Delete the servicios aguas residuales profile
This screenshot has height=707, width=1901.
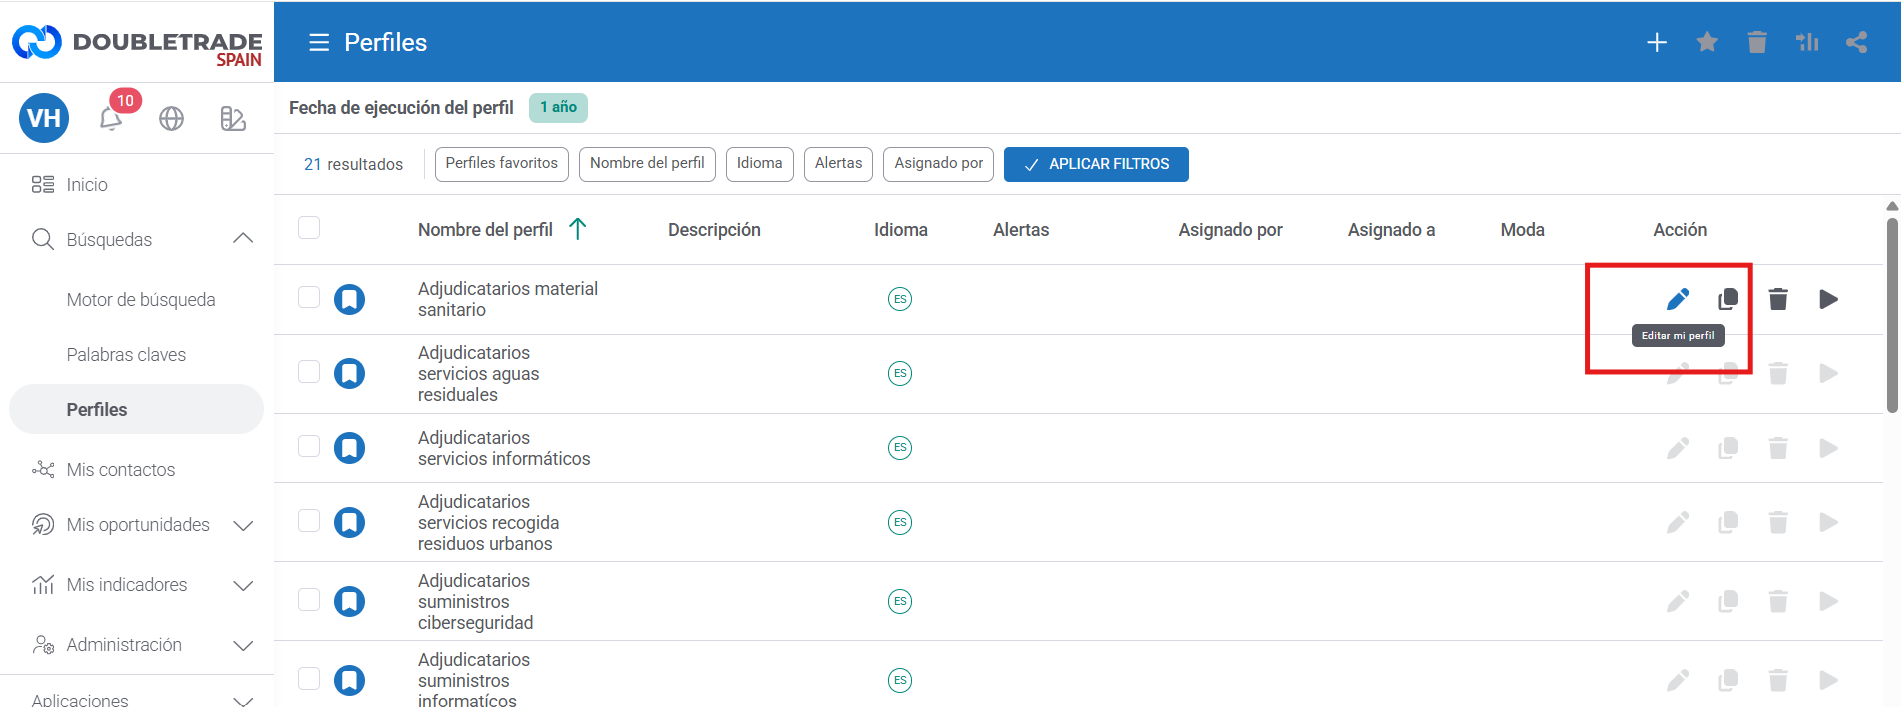pos(1778,374)
